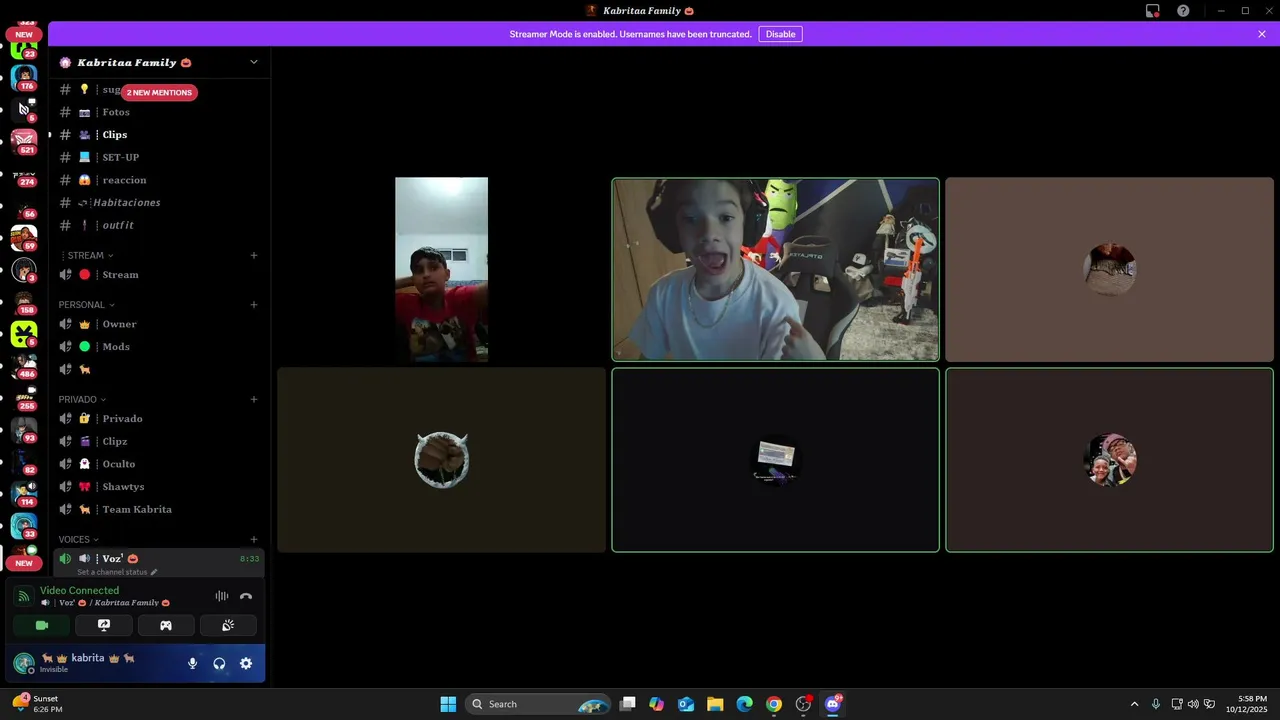
Task: Create channel in PRIVADO category
Action: [254, 399]
